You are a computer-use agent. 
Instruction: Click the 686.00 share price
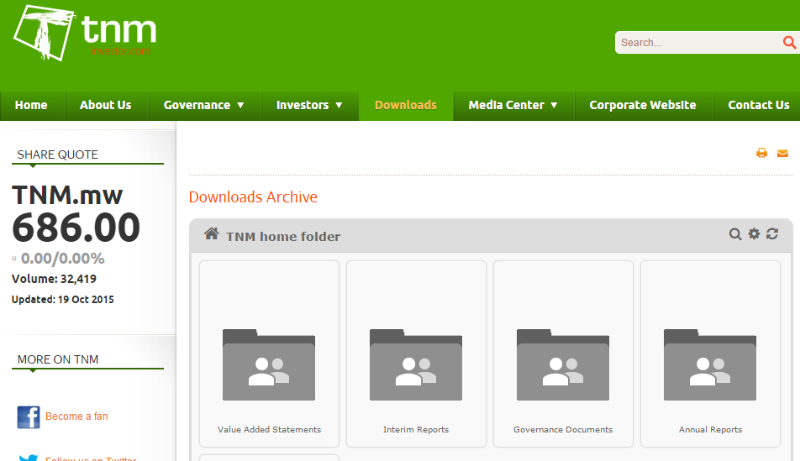click(76, 227)
